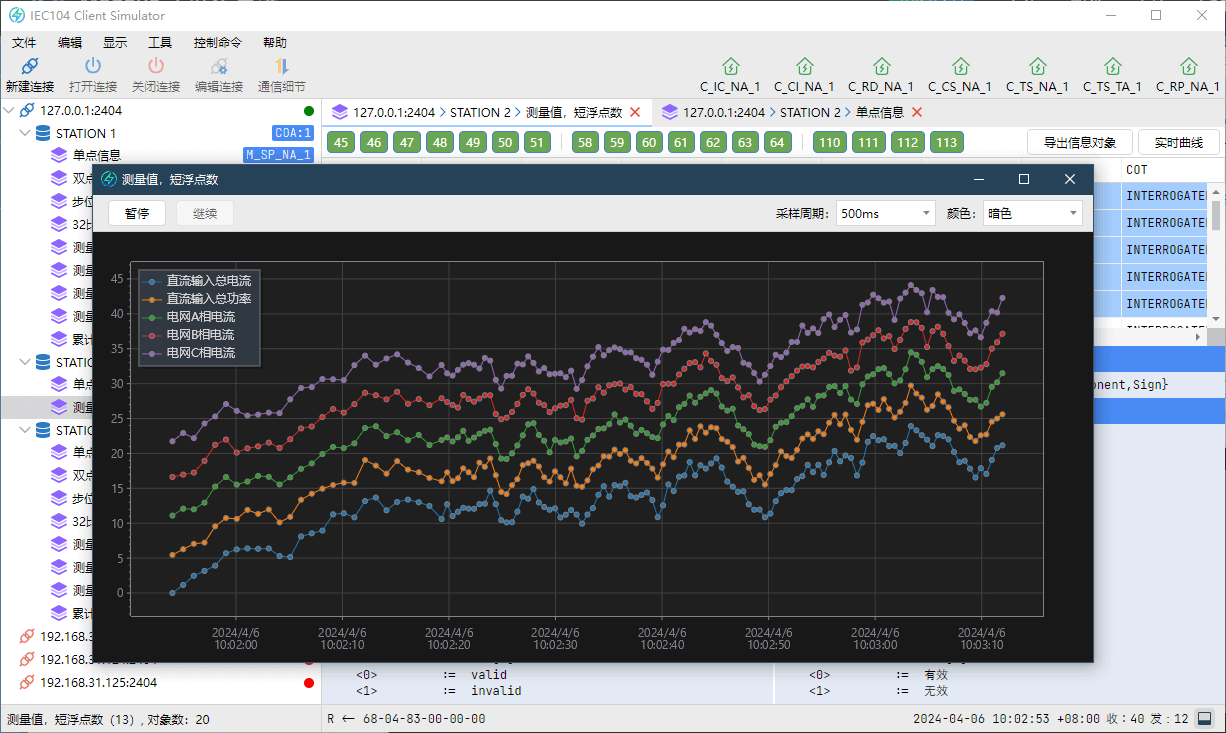Open the 采样周期 500ms dropdown
The image size is (1226, 733).
pos(885,213)
